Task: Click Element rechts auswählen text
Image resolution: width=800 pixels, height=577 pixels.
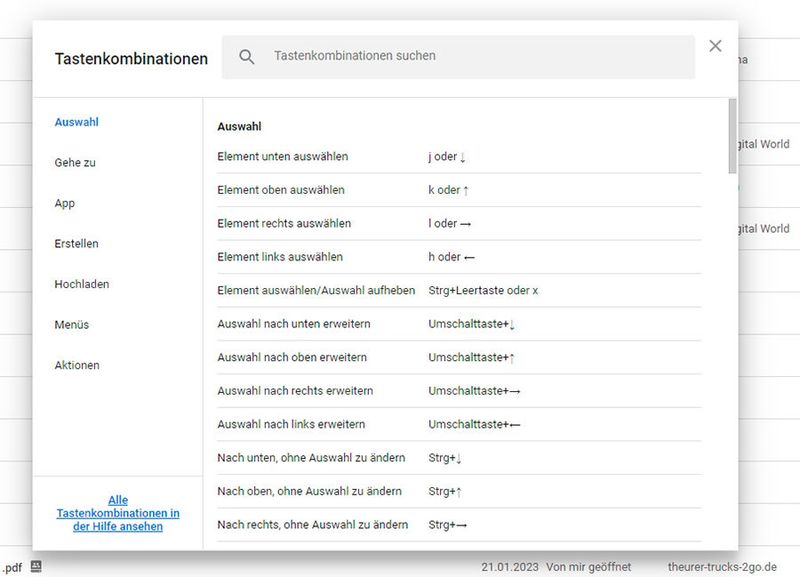Action: coord(284,223)
